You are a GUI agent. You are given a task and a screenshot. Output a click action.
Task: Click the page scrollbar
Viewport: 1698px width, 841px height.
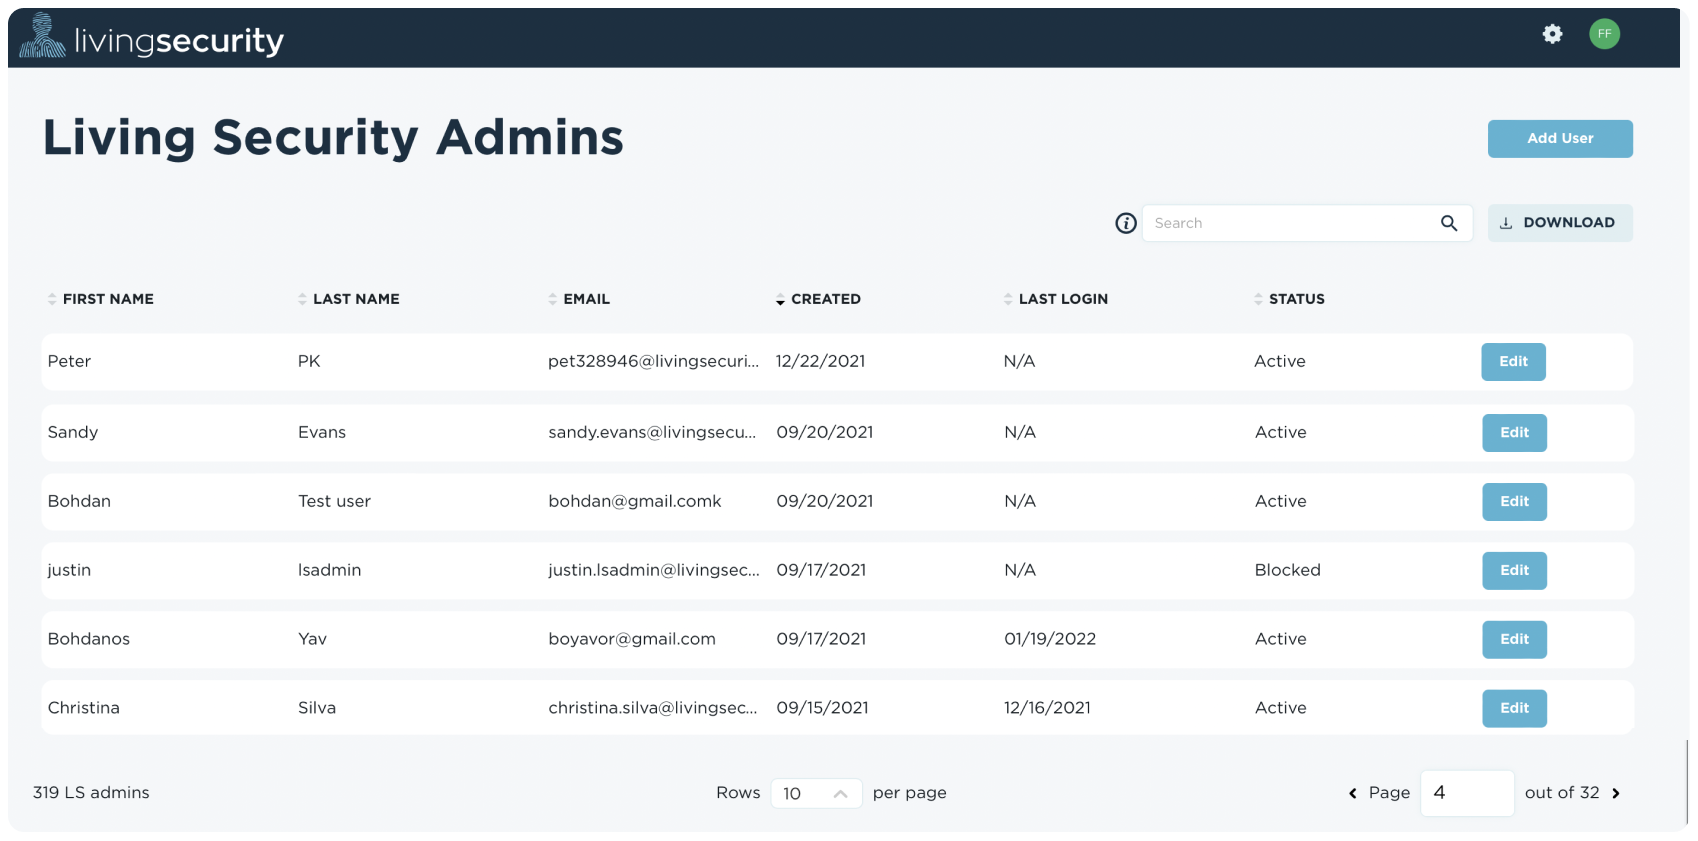1687,782
